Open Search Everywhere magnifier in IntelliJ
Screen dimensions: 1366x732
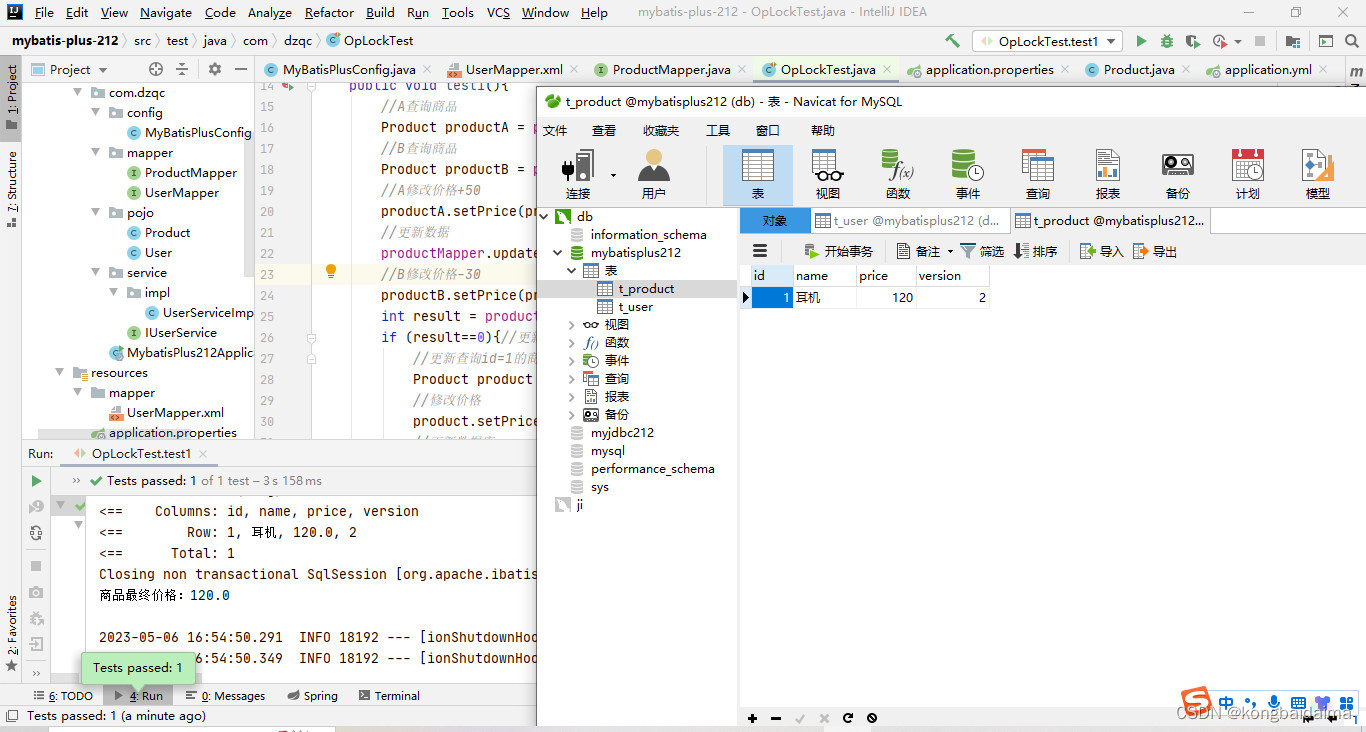coord(1351,41)
